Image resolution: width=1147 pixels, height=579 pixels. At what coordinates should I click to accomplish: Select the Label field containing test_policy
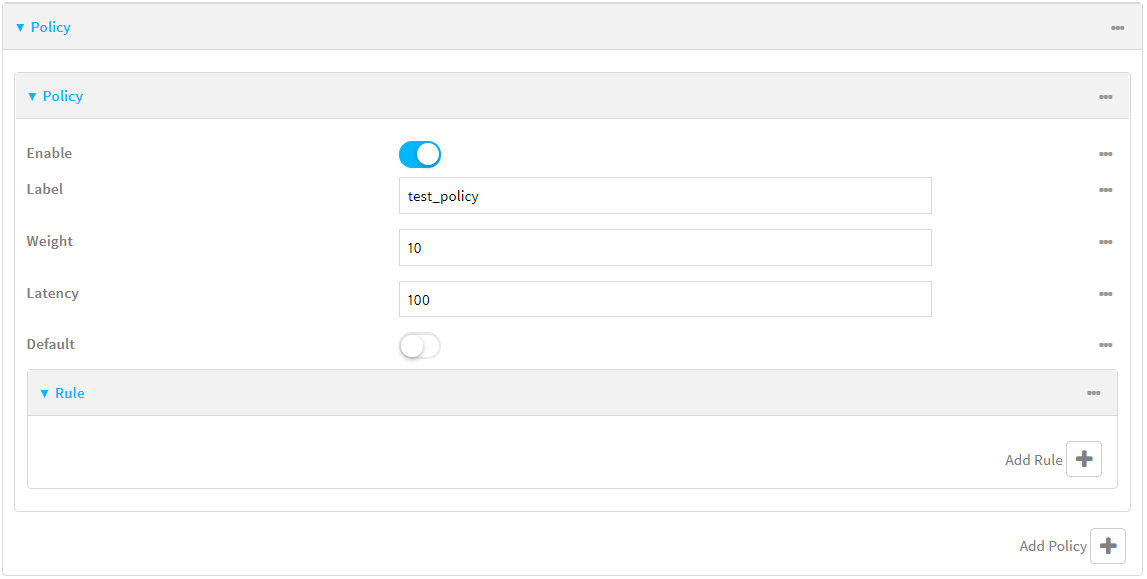tap(666, 195)
